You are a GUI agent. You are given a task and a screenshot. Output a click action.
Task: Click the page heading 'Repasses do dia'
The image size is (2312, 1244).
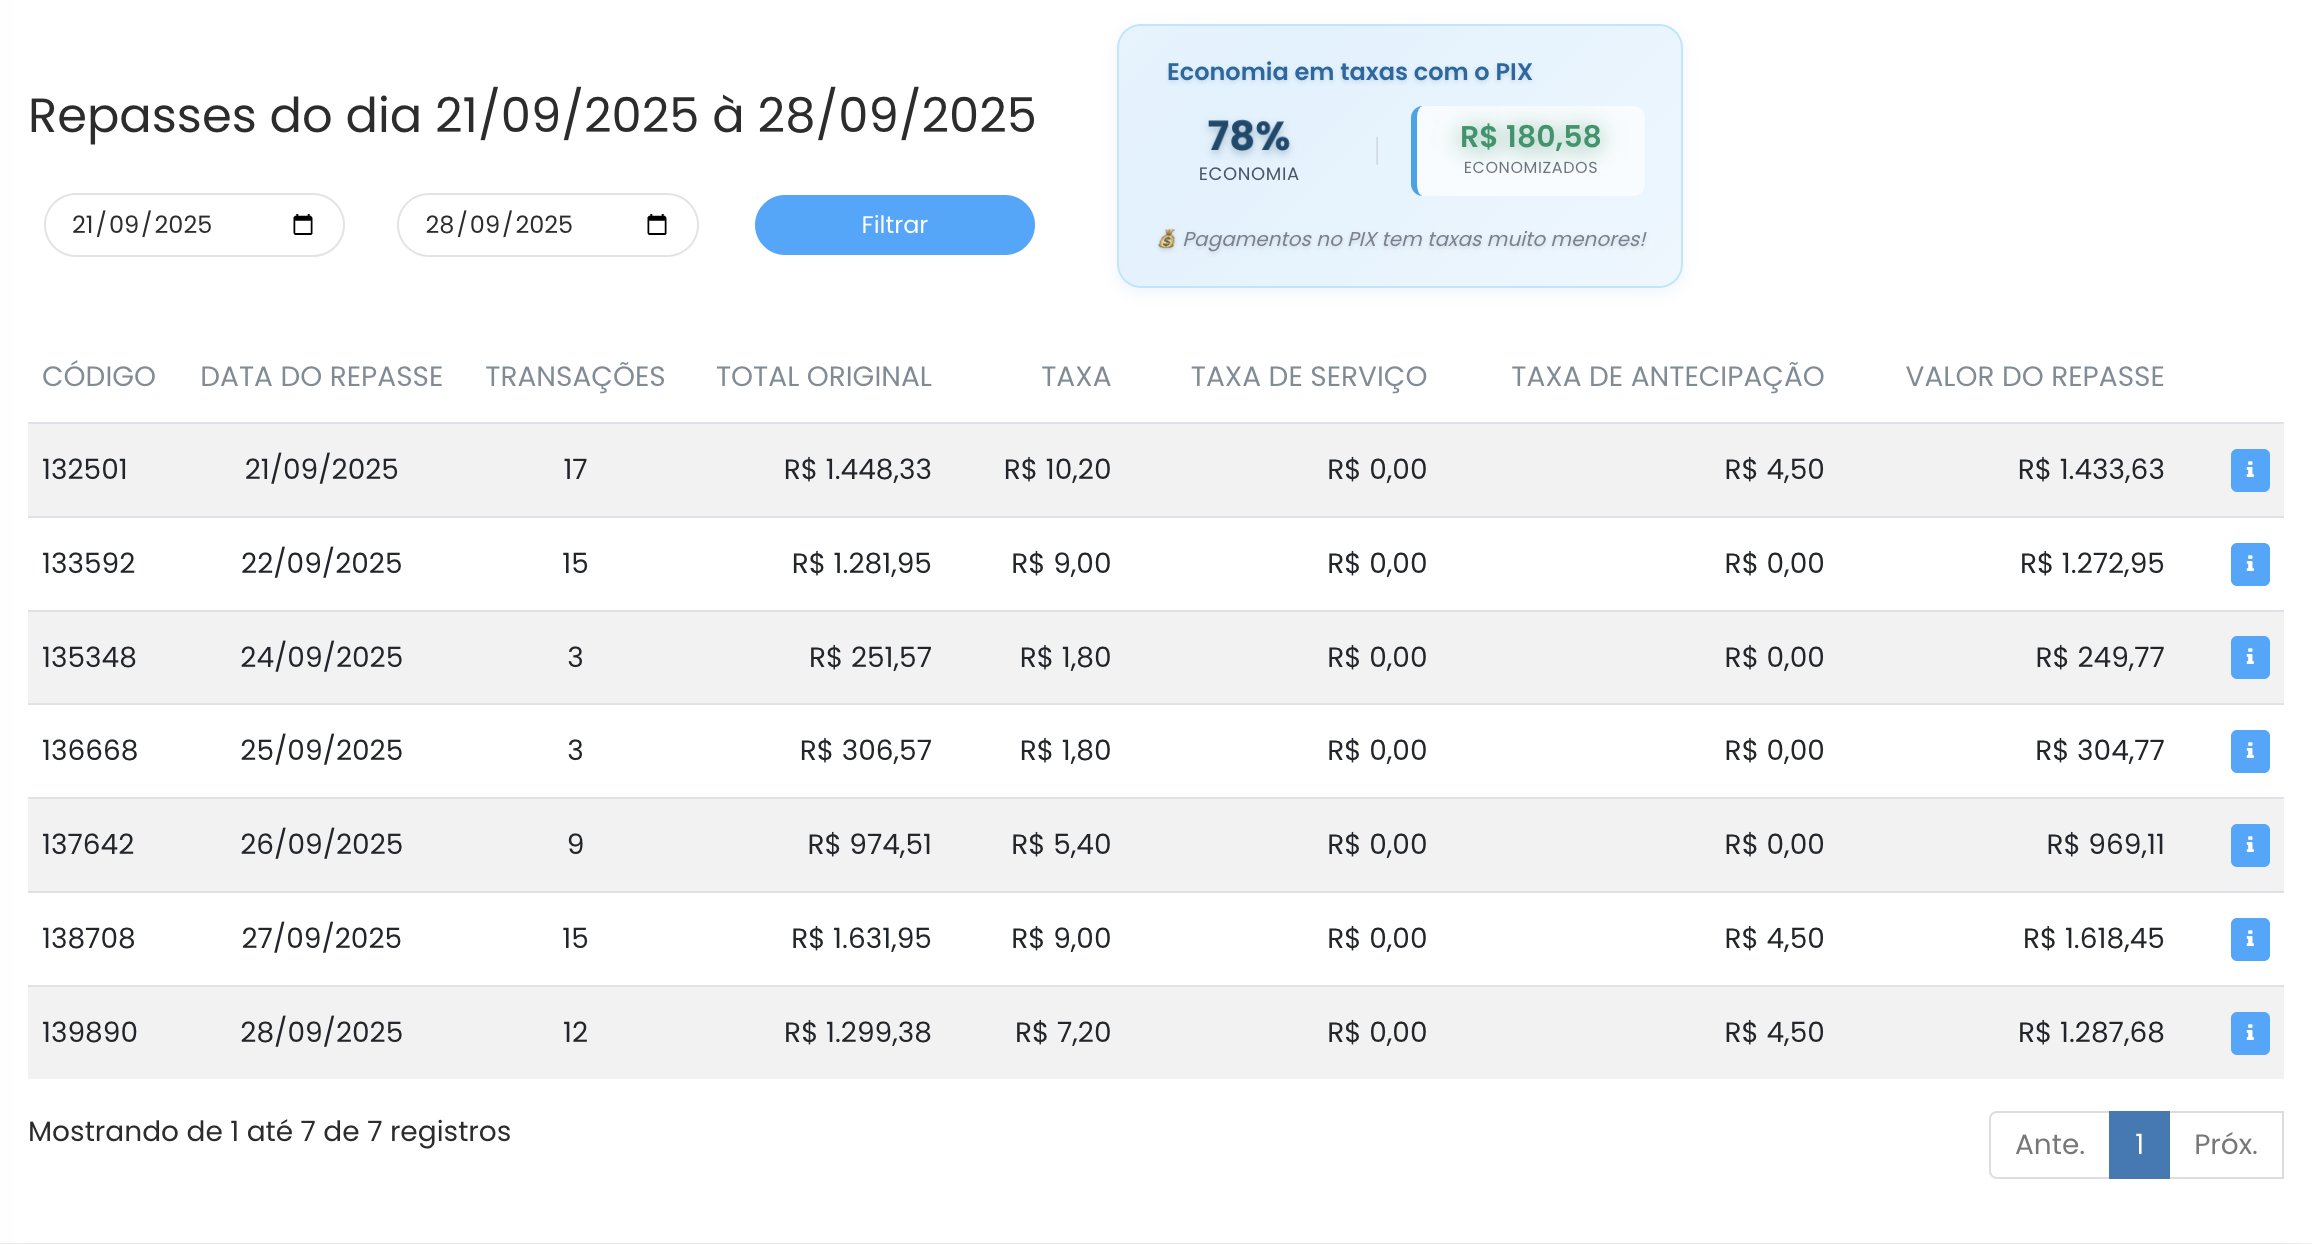click(531, 115)
